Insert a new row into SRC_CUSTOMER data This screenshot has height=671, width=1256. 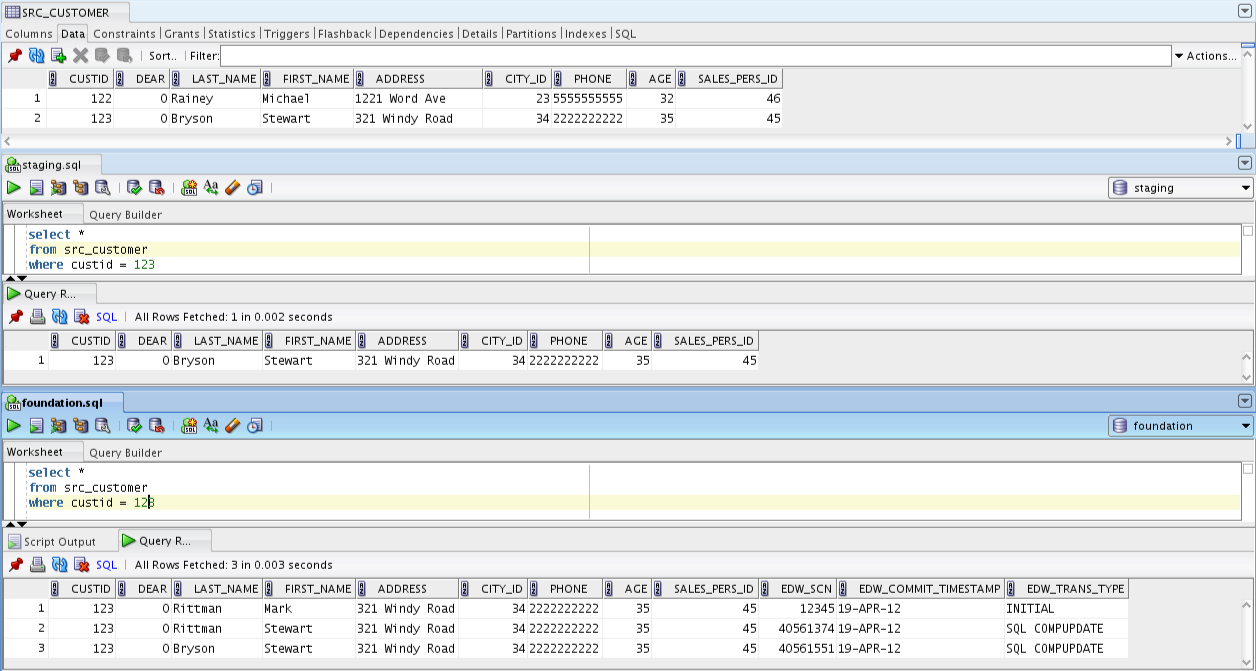click(59, 56)
